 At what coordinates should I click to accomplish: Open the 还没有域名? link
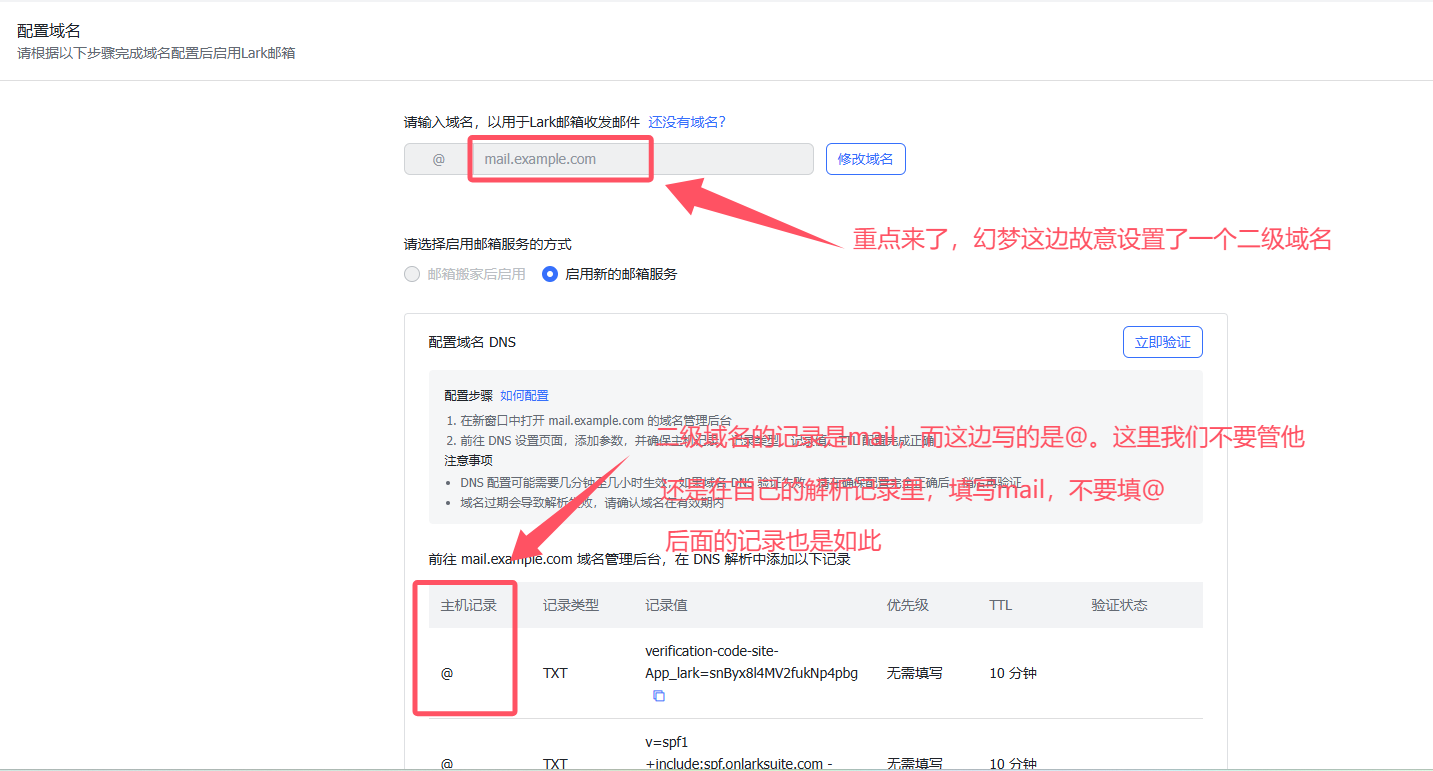pos(686,122)
